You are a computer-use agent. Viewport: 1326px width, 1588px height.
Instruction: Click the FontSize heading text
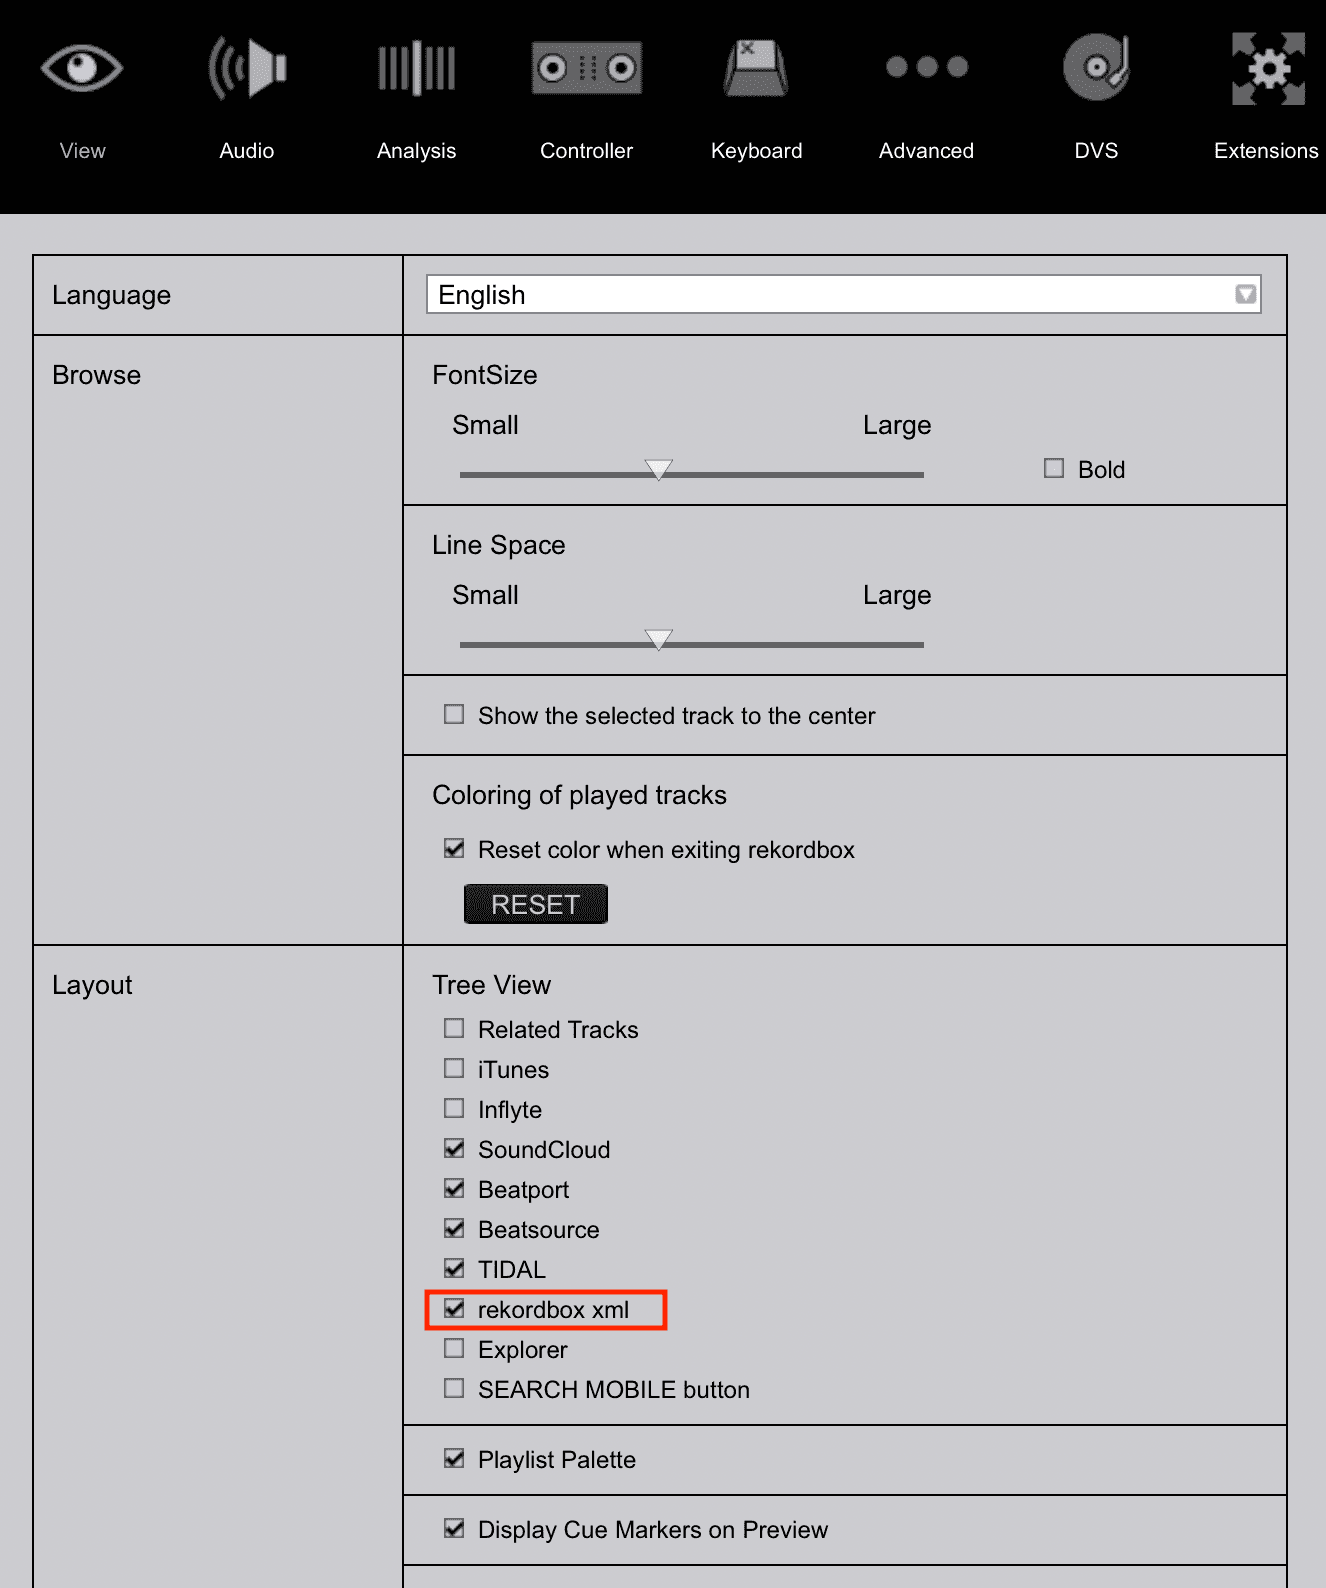point(485,375)
